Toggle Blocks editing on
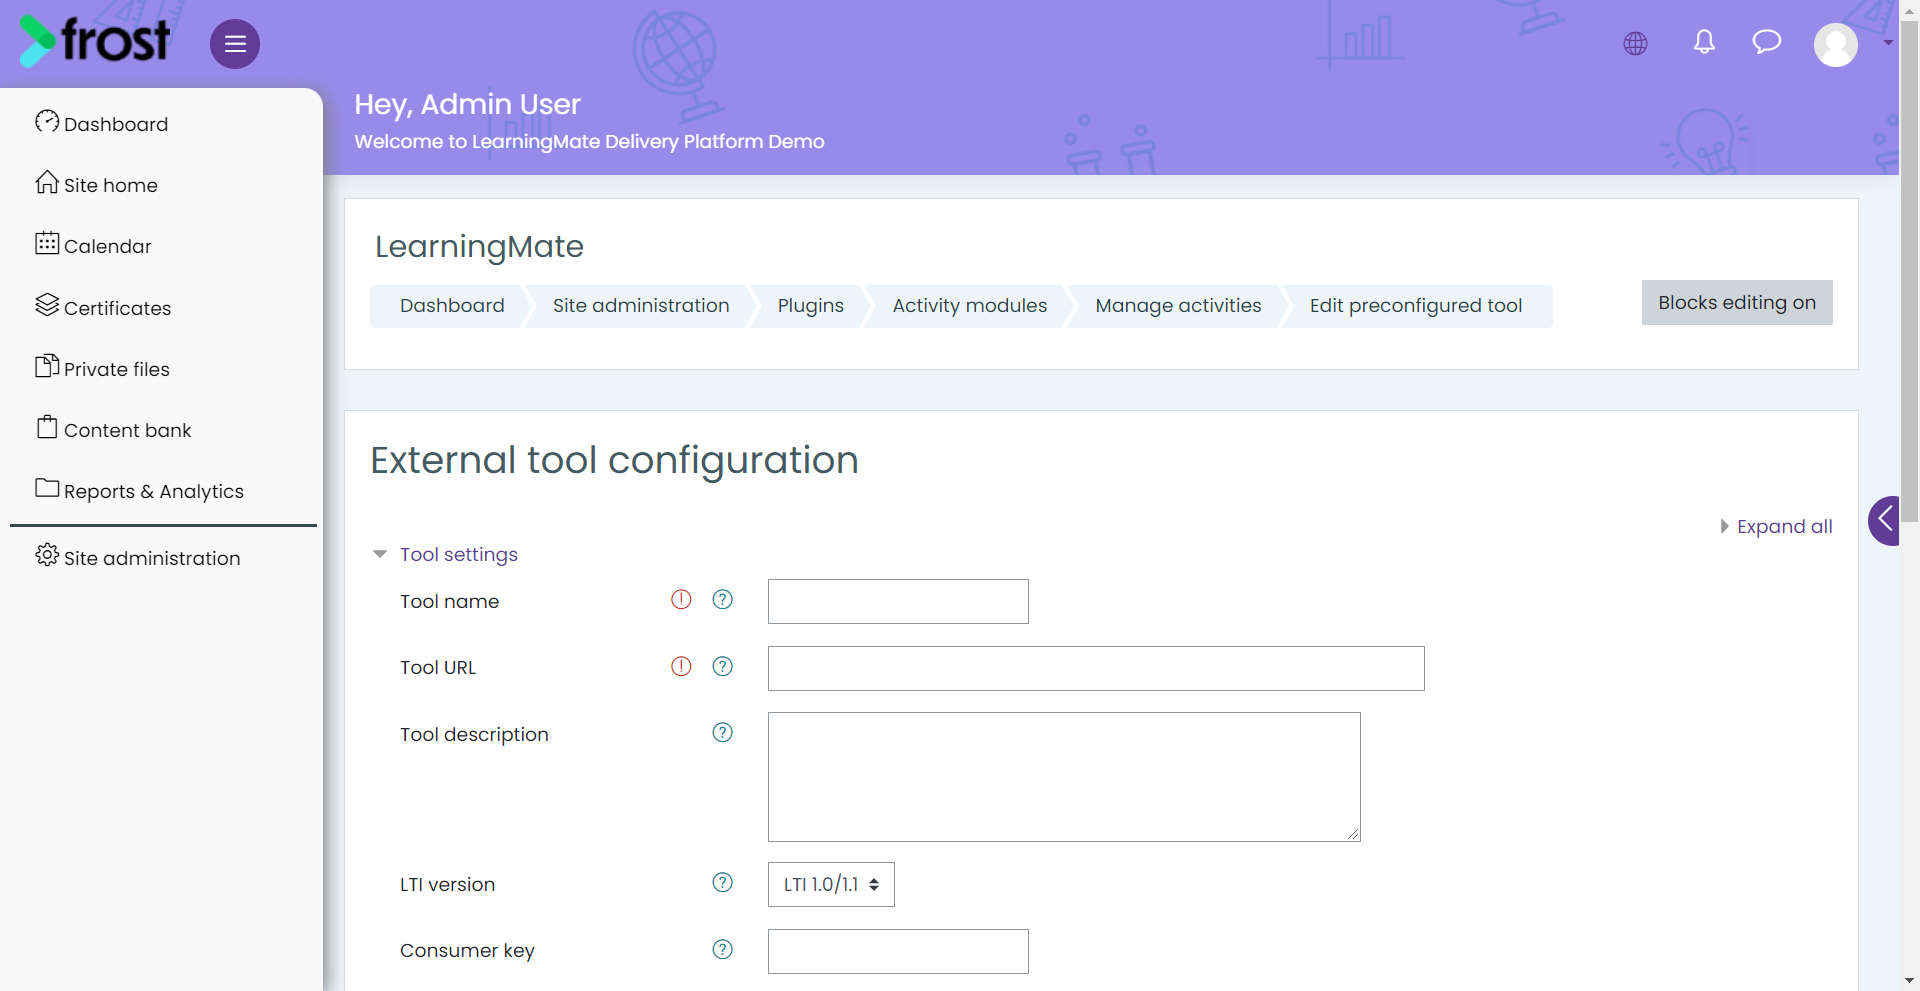The width and height of the screenshot is (1920, 991). click(1737, 303)
